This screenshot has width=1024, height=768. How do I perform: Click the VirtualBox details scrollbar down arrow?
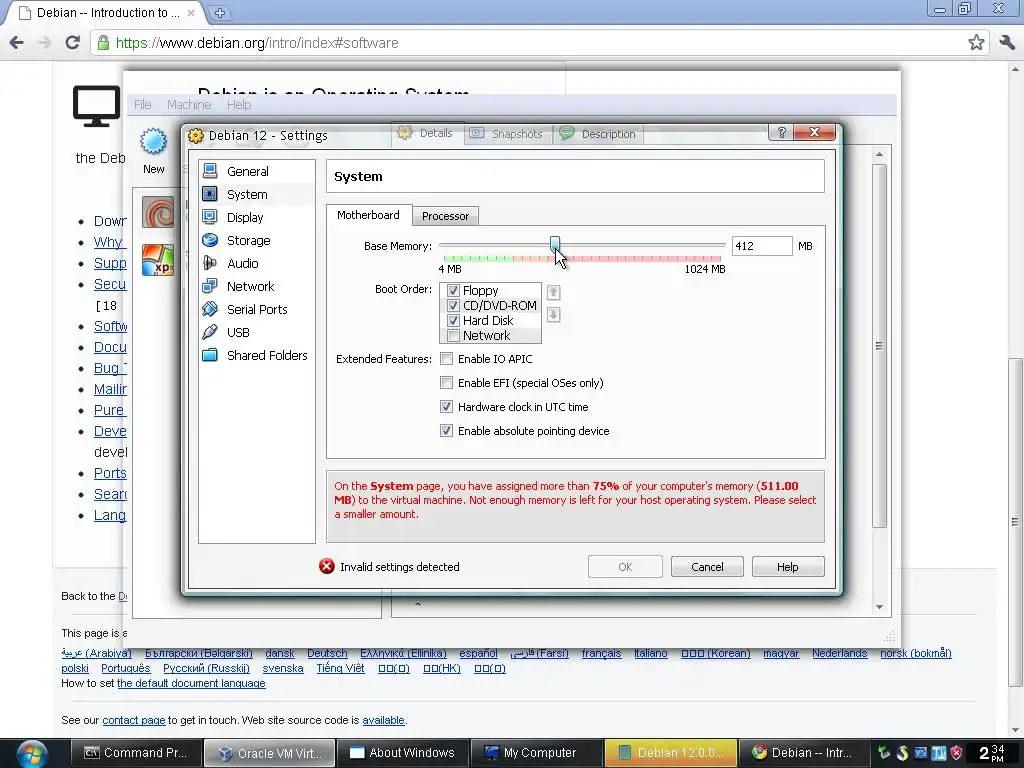879,607
